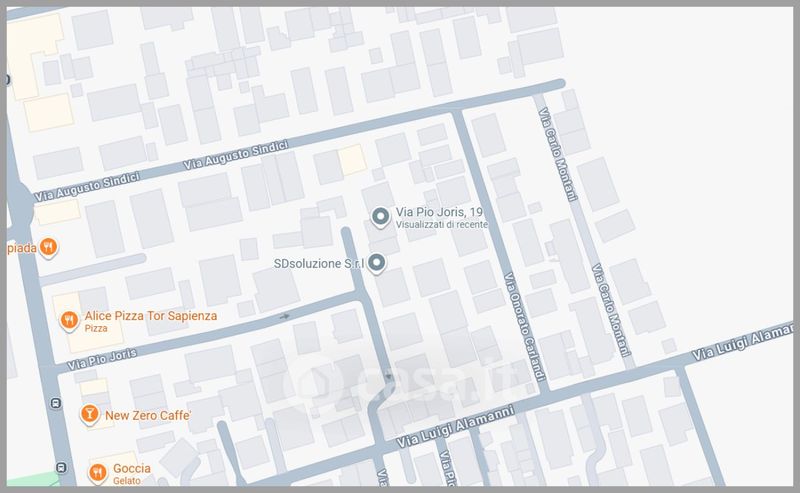
Task: Click the New Zero Caffe' cocktail marker
Action: click(x=89, y=414)
